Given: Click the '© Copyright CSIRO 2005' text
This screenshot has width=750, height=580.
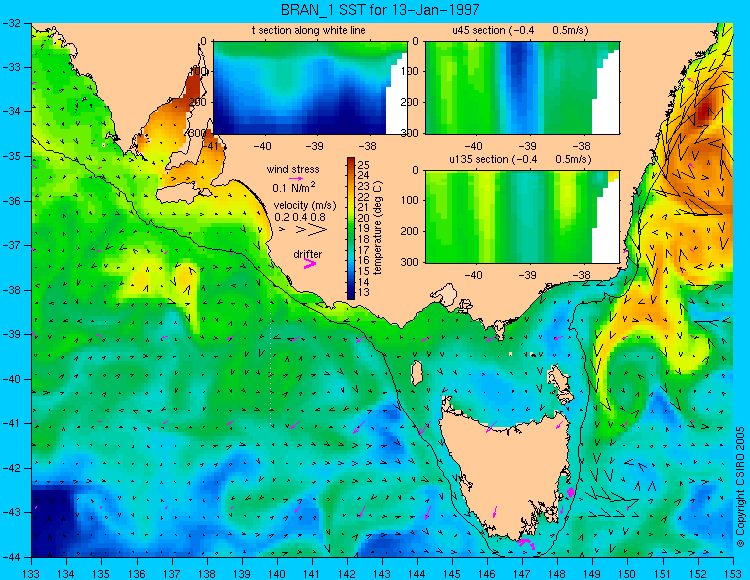Looking at the screenshot, I should pos(740,487).
